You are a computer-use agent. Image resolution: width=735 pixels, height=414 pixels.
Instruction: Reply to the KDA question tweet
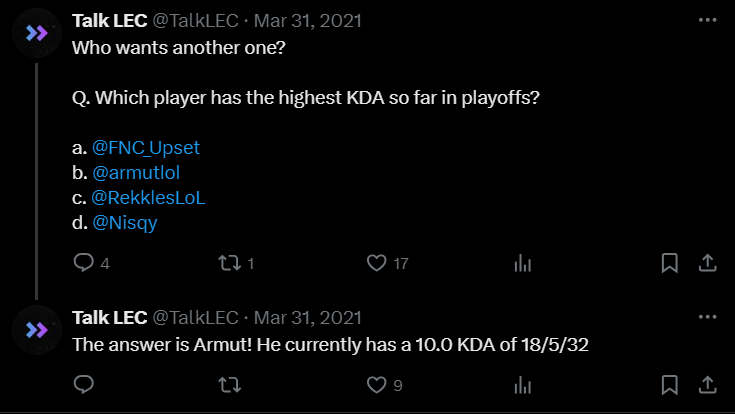point(85,263)
